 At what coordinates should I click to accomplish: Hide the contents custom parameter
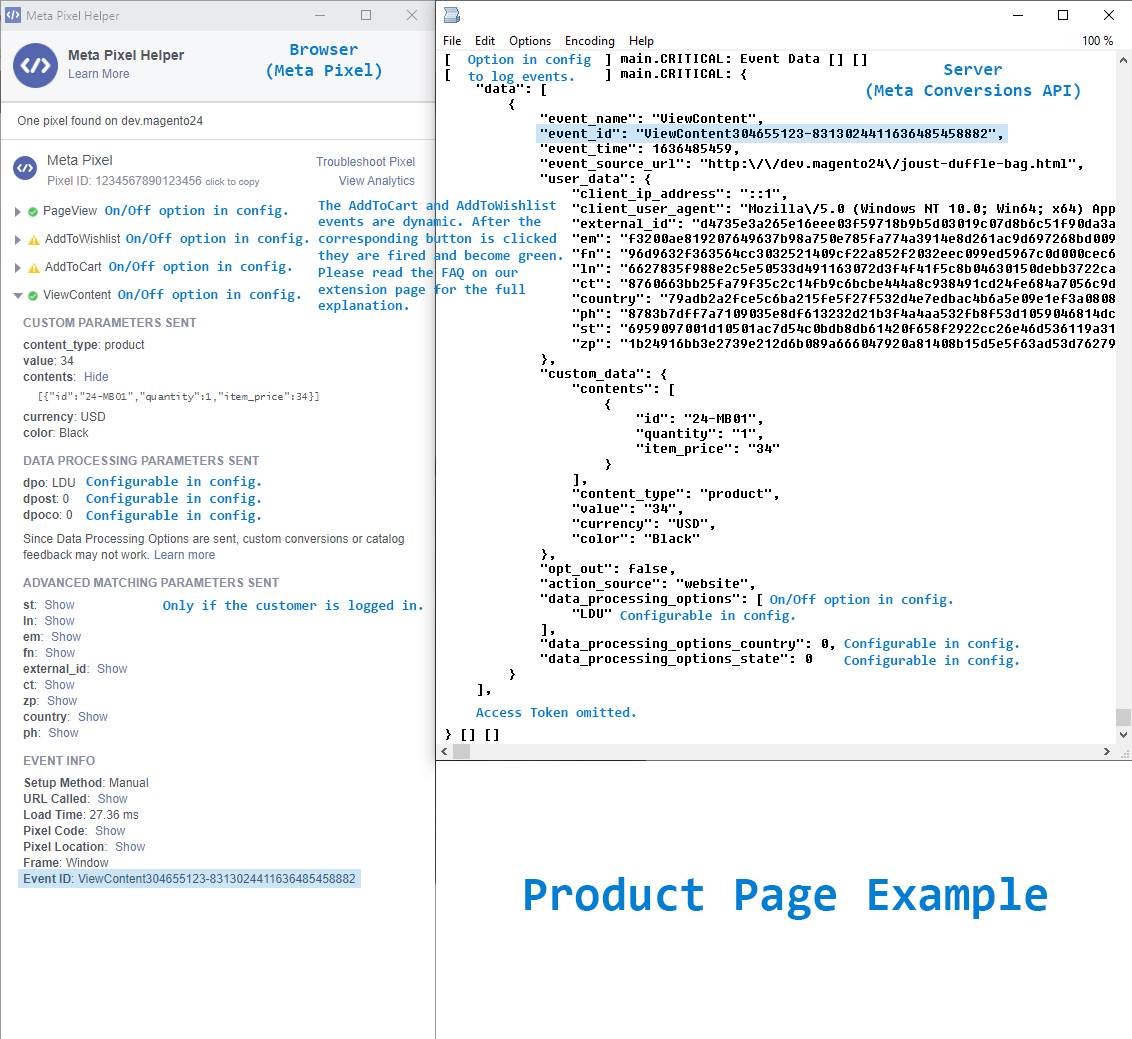tap(95, 377)
